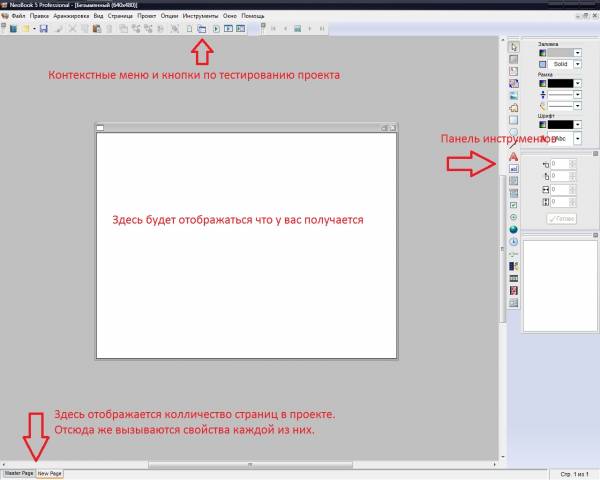Screen dimensions: 600x480
Task: Select the pointer arrow tool in tool palette
Action: point(513,47)
